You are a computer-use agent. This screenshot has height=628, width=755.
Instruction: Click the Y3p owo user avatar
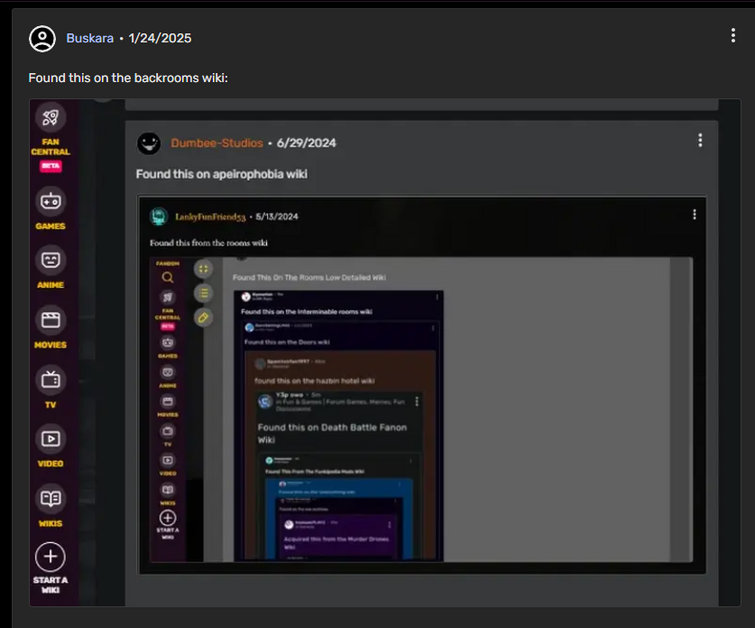(265, 401)
